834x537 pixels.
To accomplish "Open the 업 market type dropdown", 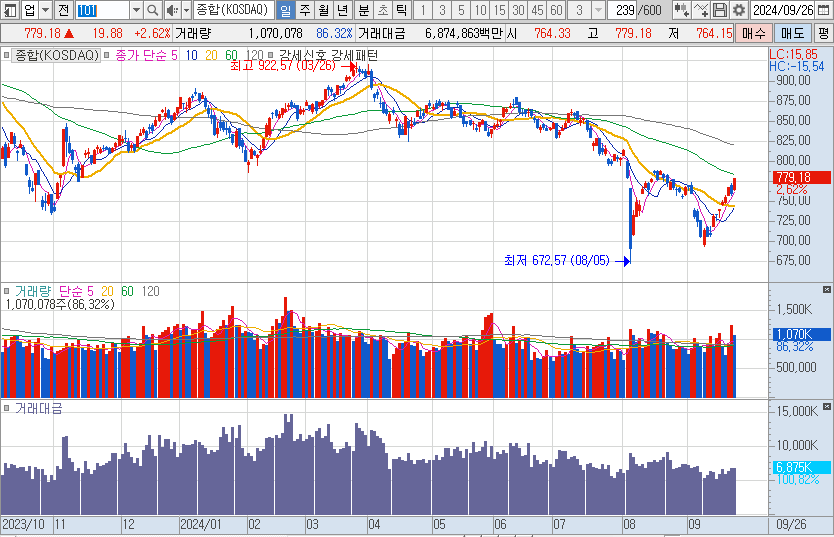I will (46, 10).
